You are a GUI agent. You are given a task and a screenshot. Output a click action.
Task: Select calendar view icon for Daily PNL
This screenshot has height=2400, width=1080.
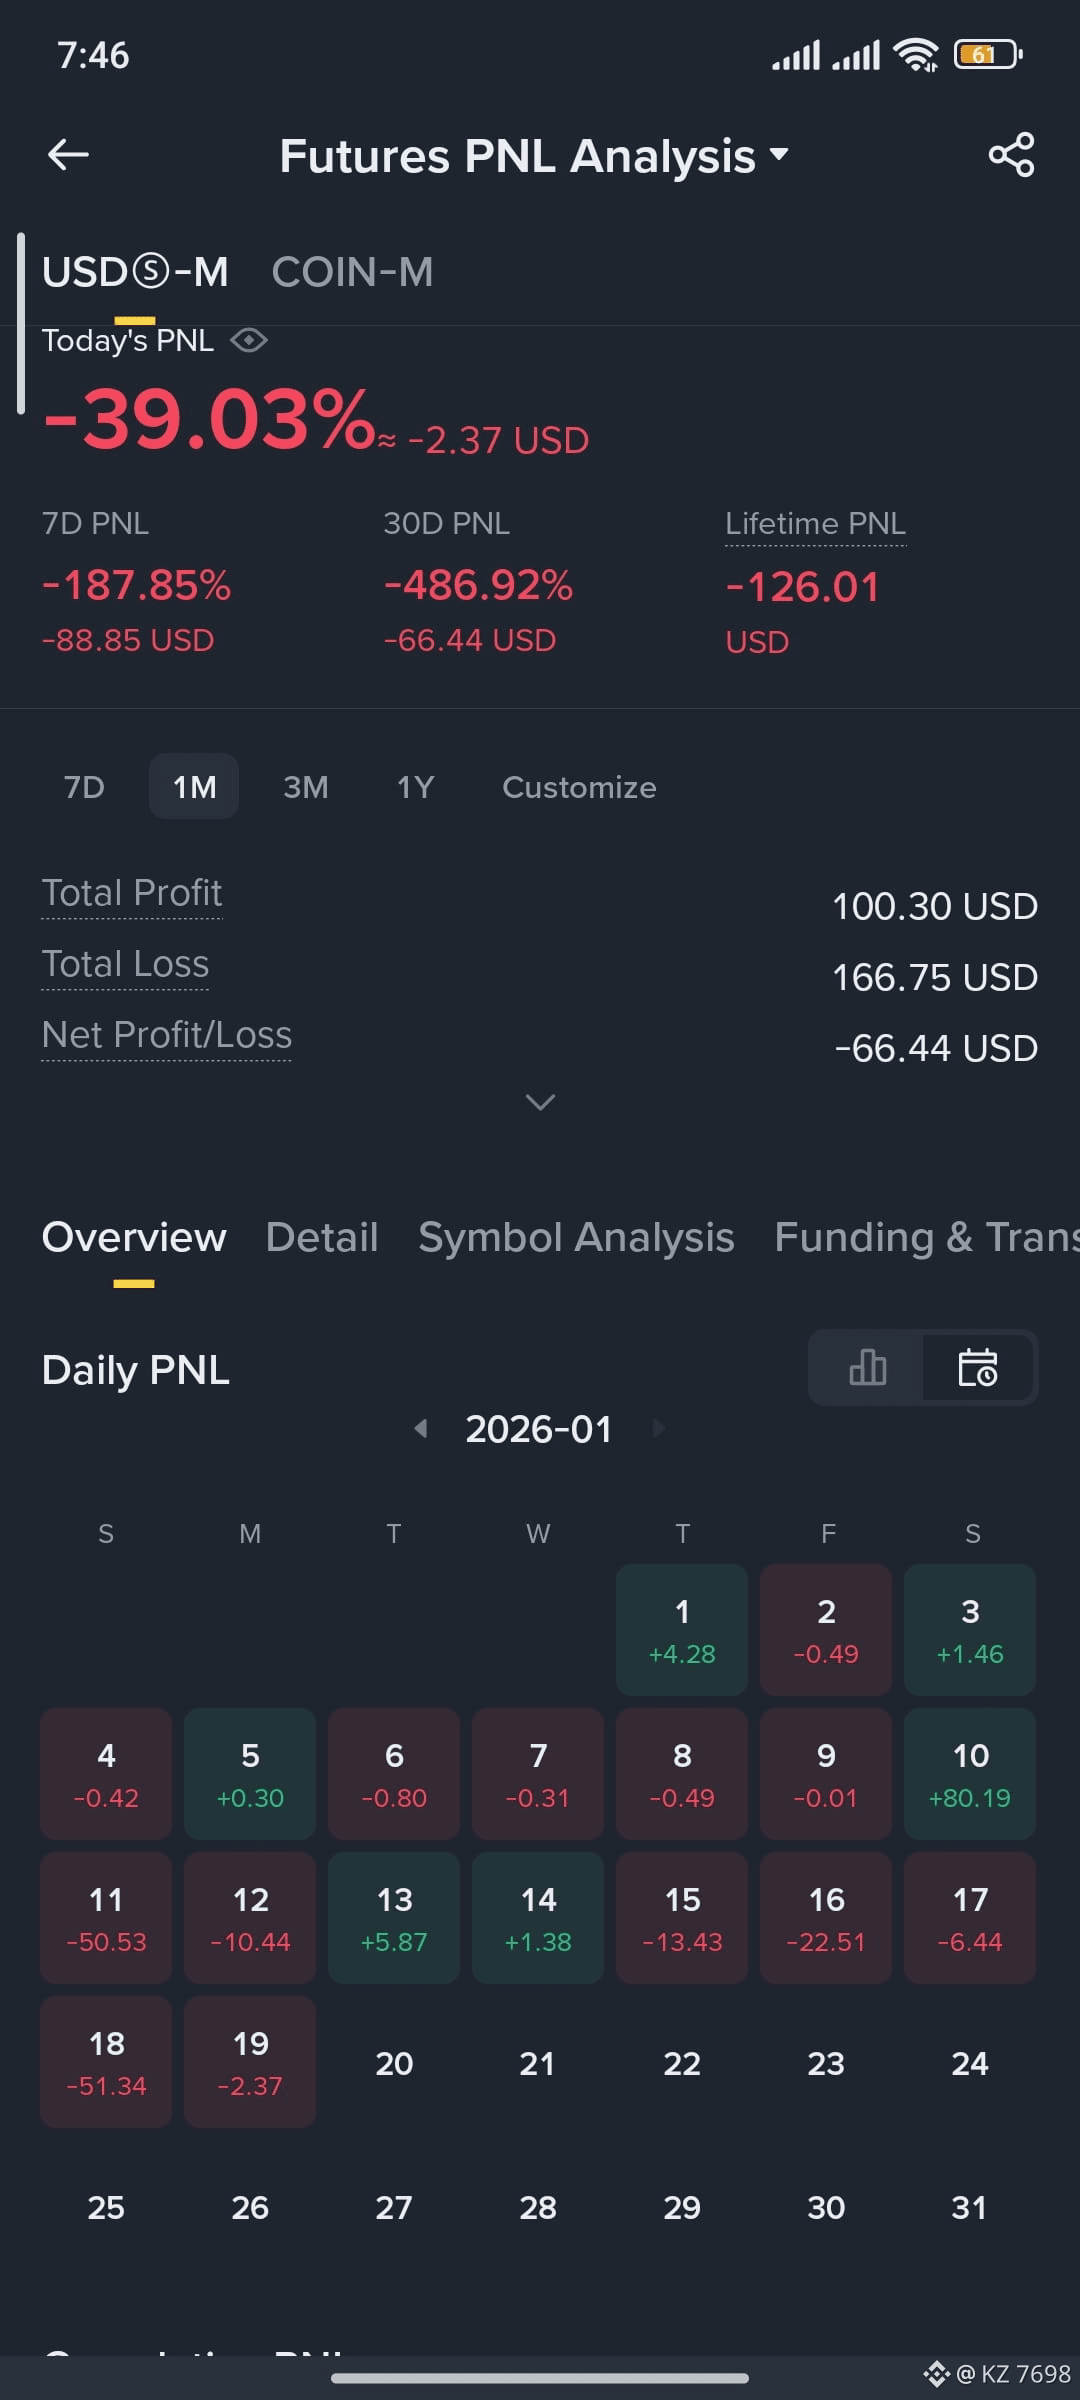point(978,1367)
